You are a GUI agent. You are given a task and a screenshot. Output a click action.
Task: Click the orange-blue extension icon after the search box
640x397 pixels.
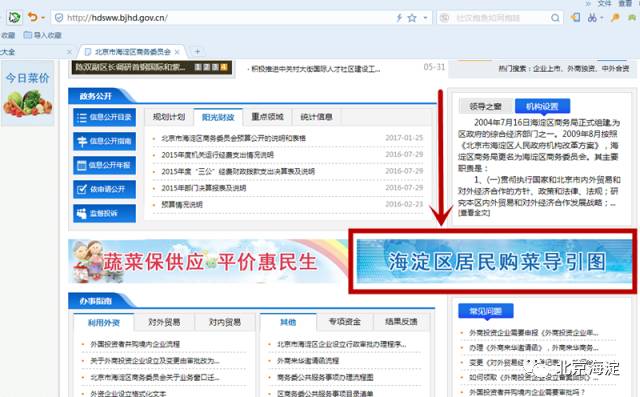coord(576,18)
